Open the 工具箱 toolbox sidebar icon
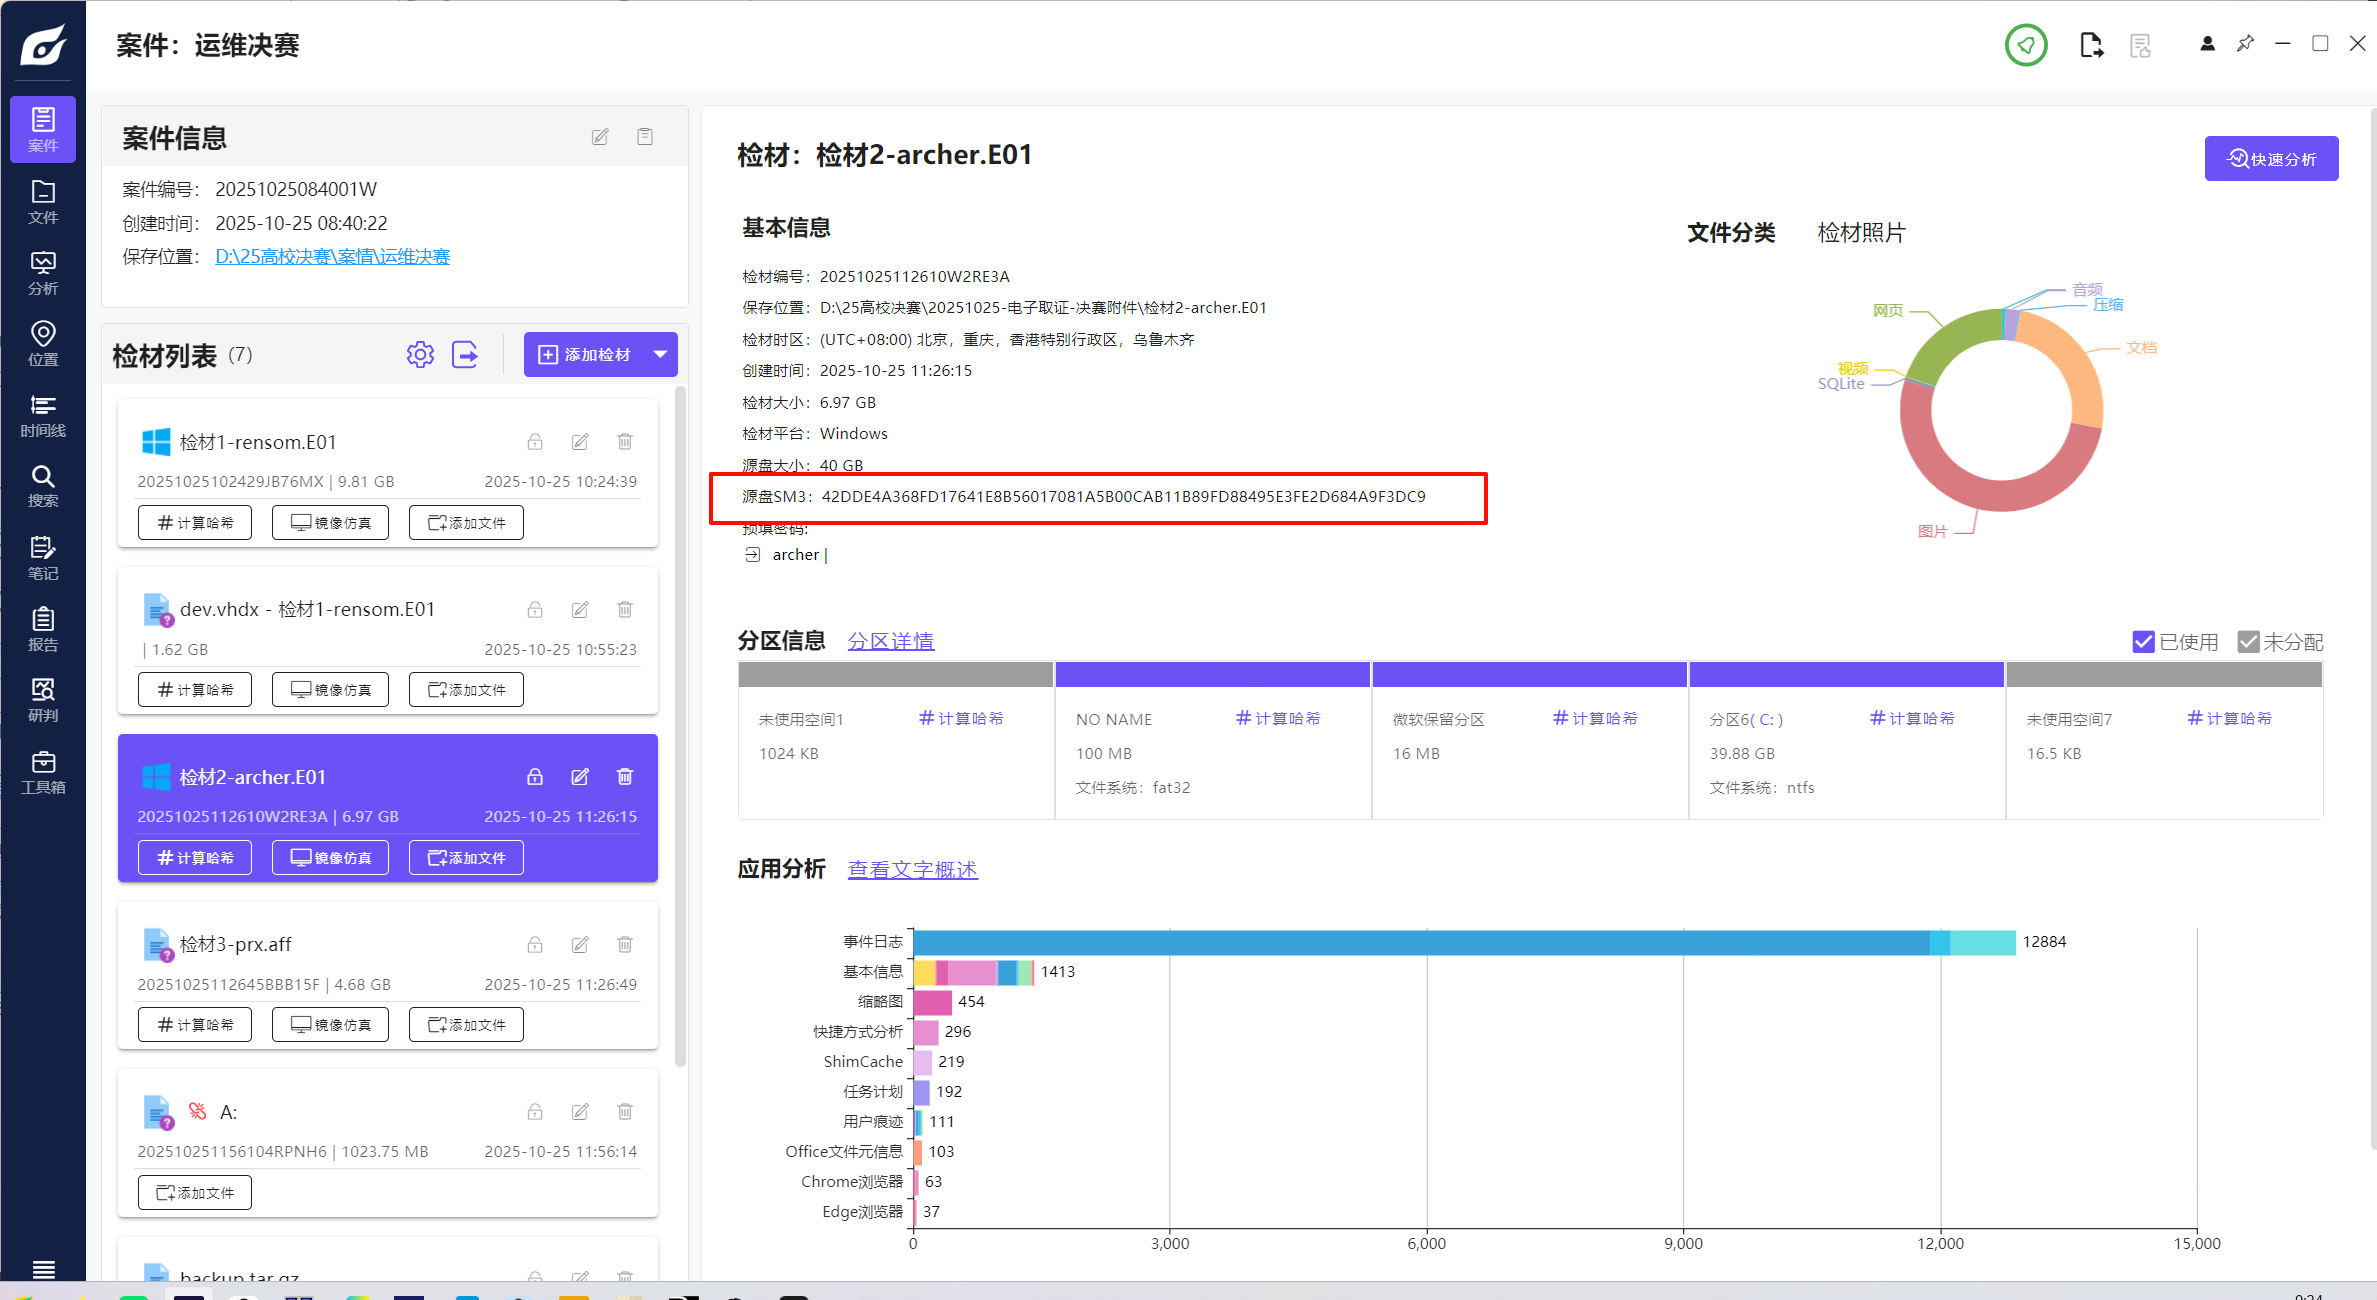The height and width of the screenshot is (1300, 2377). pyautogui.click(x=43, y=772)
